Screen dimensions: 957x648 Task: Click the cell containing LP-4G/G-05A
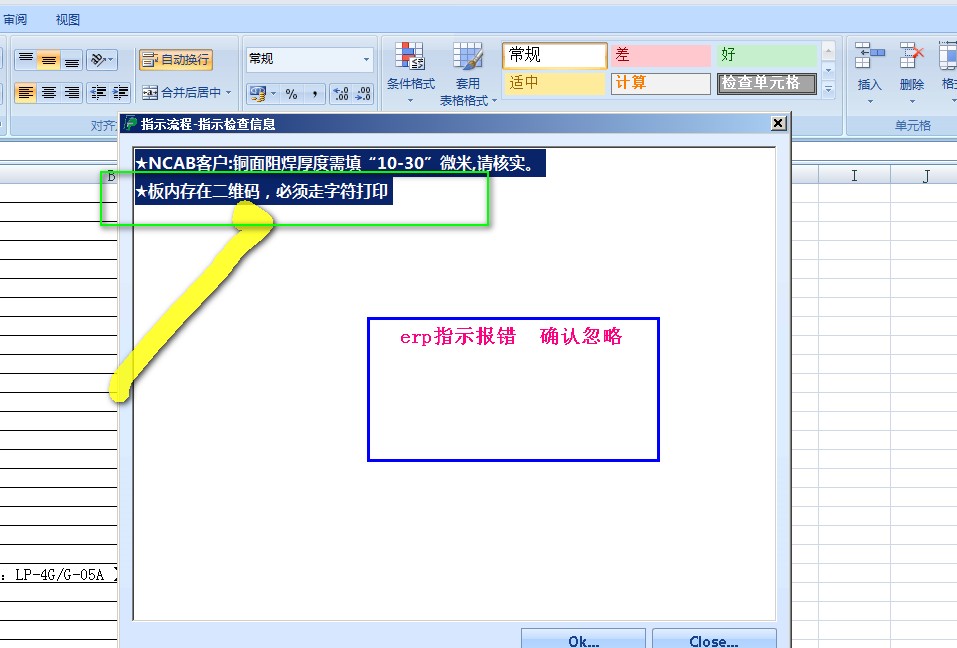tap(59, 574)
